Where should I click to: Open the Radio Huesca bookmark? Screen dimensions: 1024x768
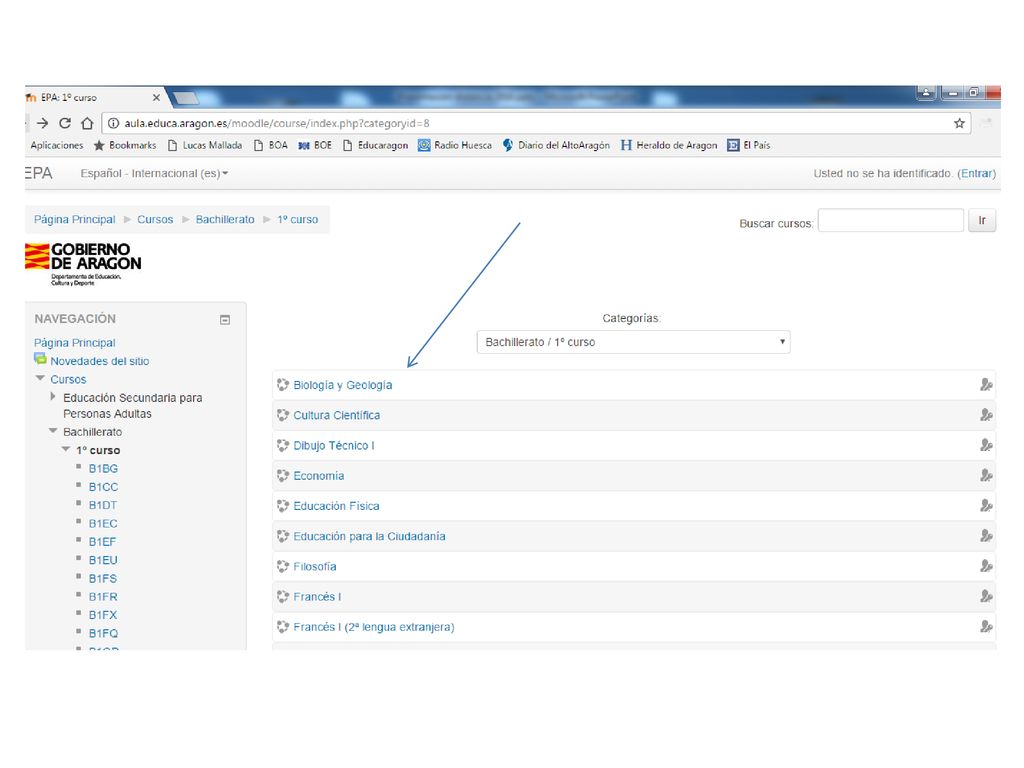click(x=455, y=145)
